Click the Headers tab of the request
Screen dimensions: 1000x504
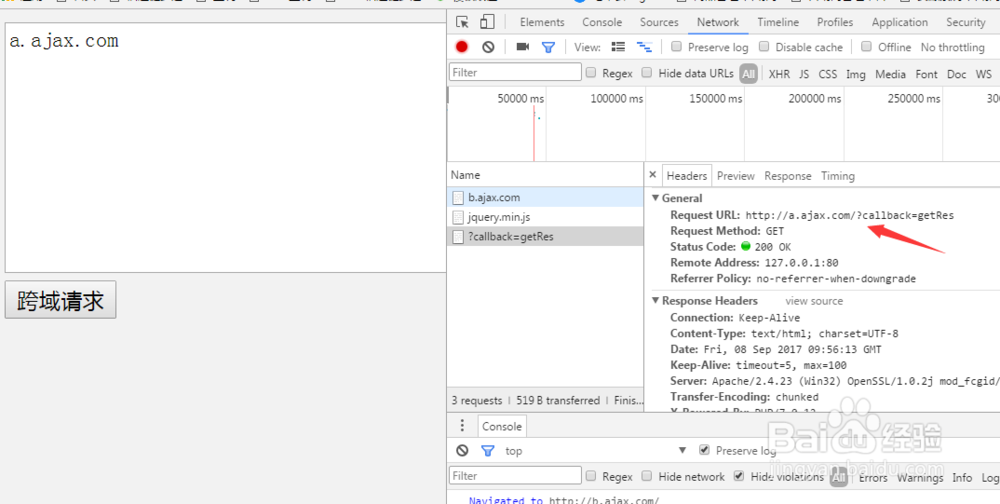tap(686, 175)
